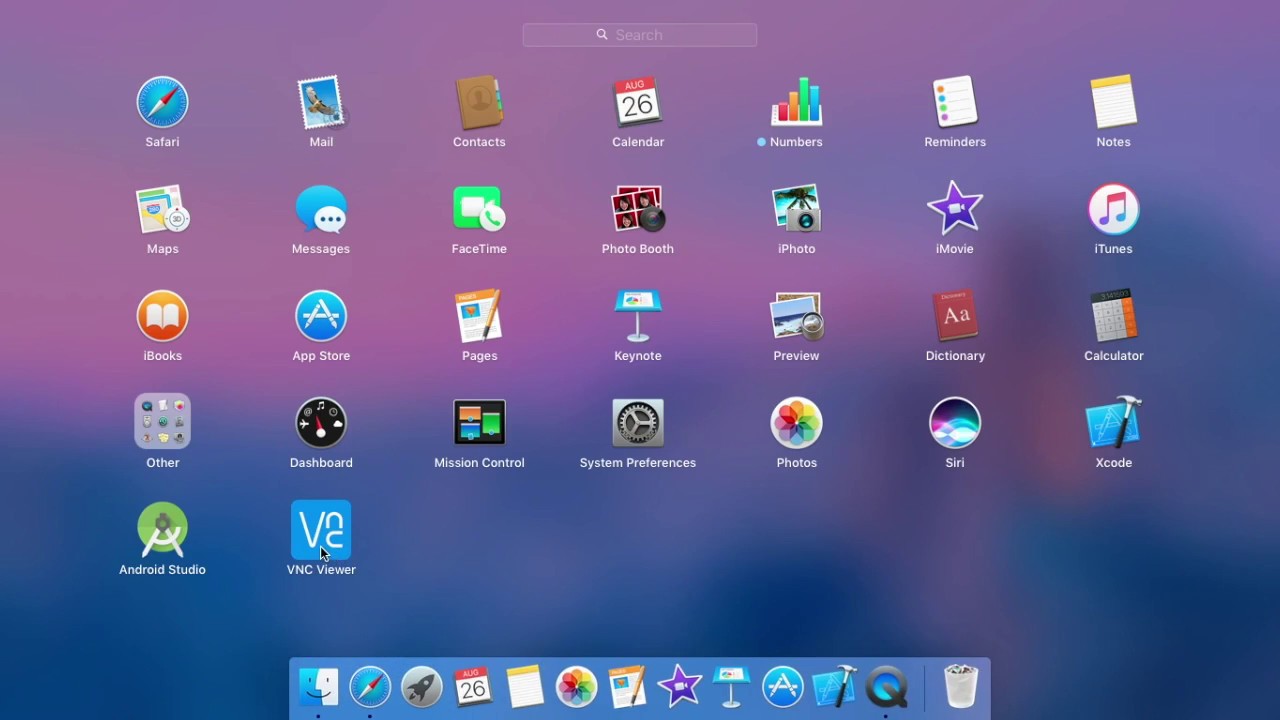This screenshot has width=1280, height=720.
Task: Open the Photo Booth app
Action: (638, 210)
